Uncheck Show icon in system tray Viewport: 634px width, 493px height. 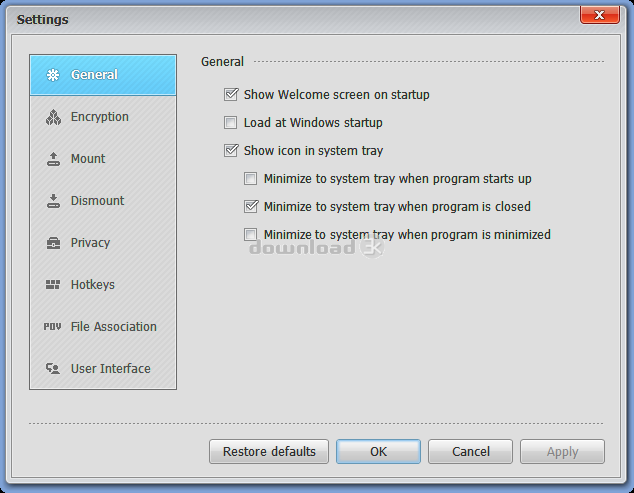(231, 151)
